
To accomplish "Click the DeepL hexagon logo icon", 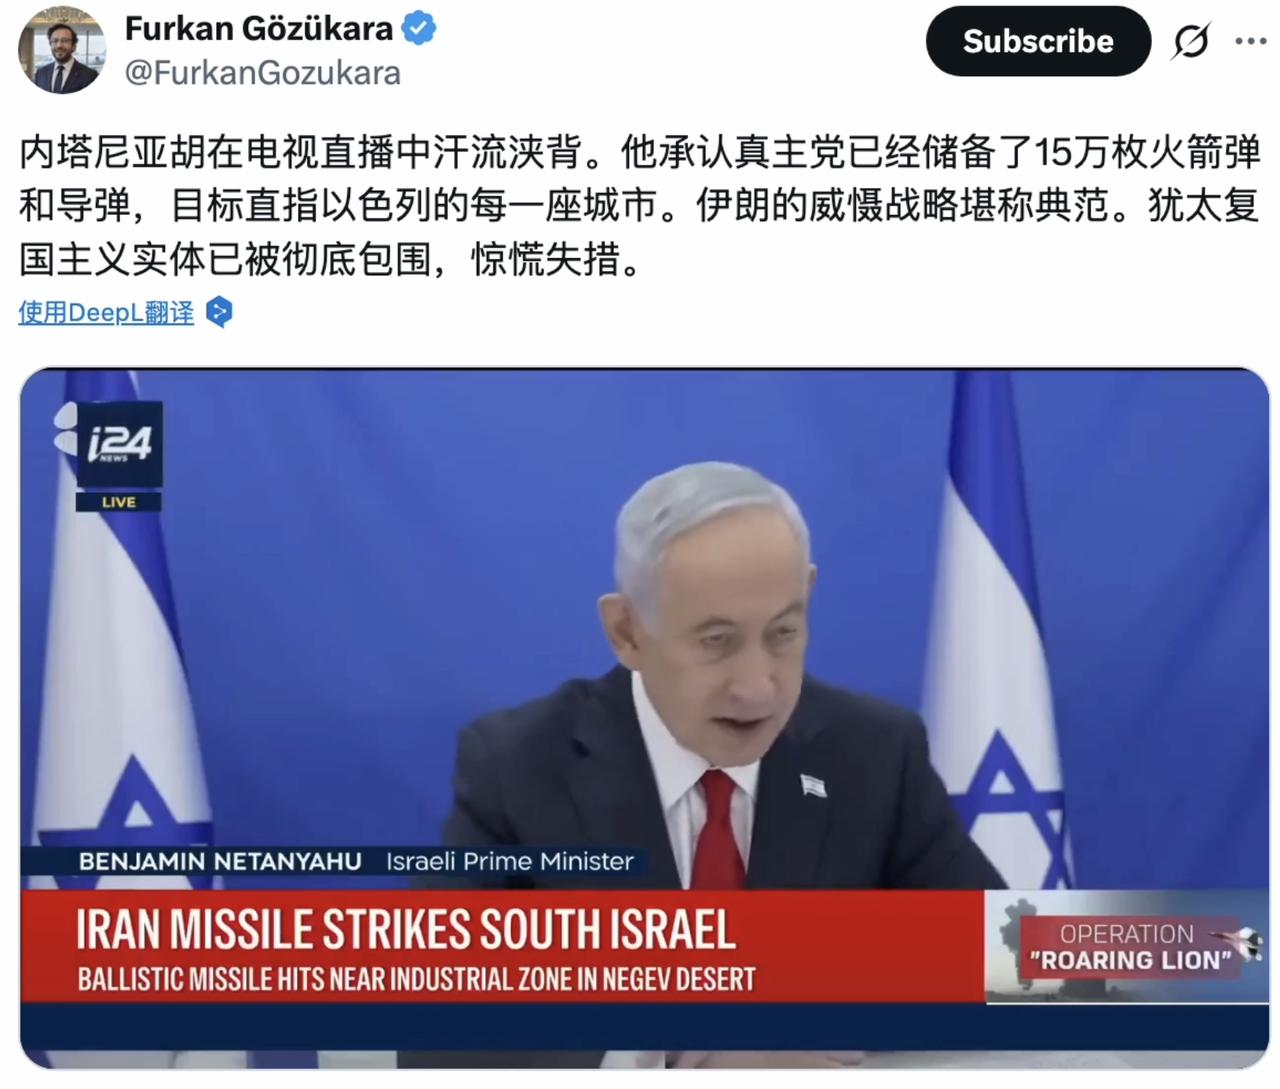I will point(219,313).
